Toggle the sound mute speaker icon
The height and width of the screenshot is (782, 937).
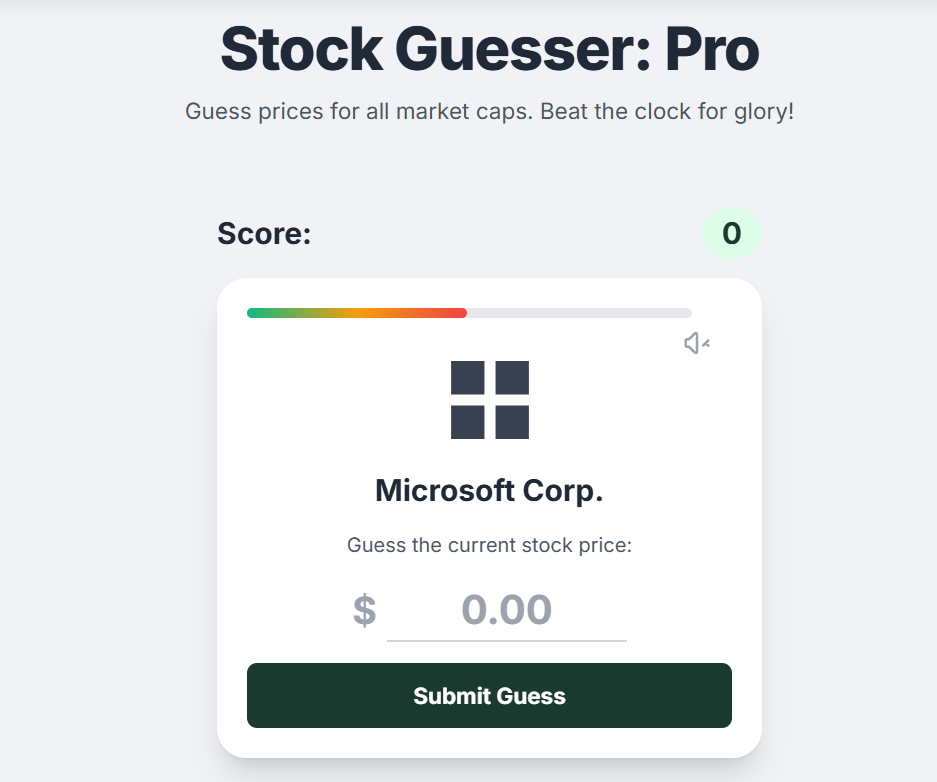pos(696,344)
